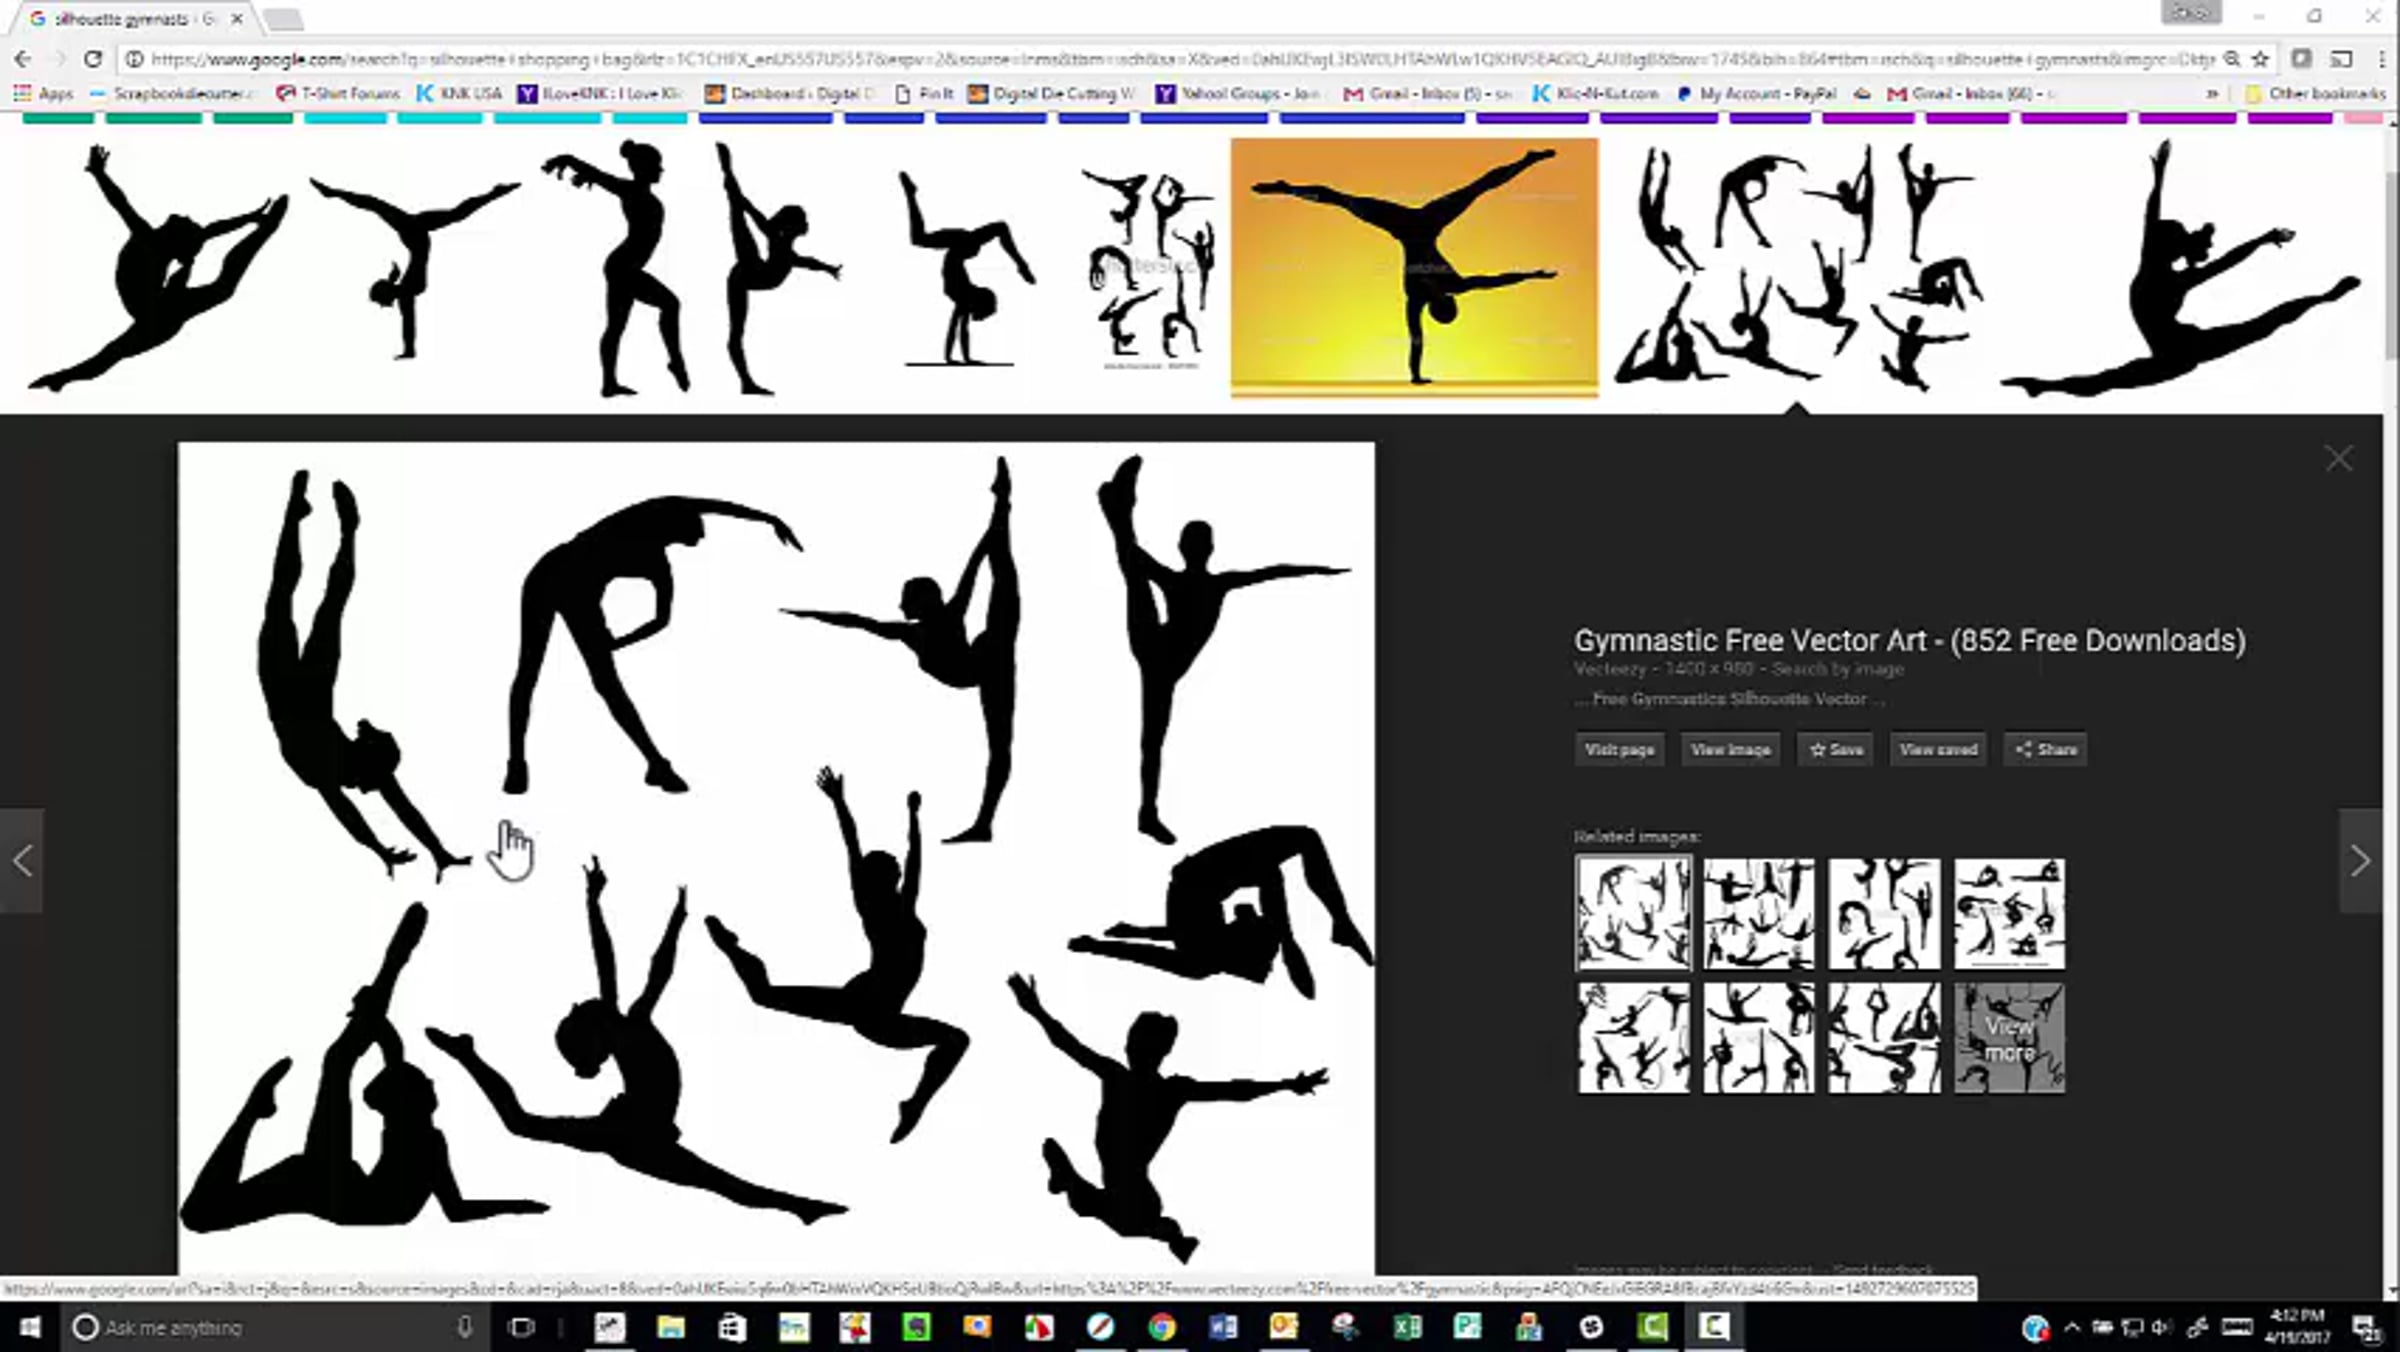Open the zoom magnifier icon in address bar
This screenshot has width=2400, height=1352.
click(2232, 59)
